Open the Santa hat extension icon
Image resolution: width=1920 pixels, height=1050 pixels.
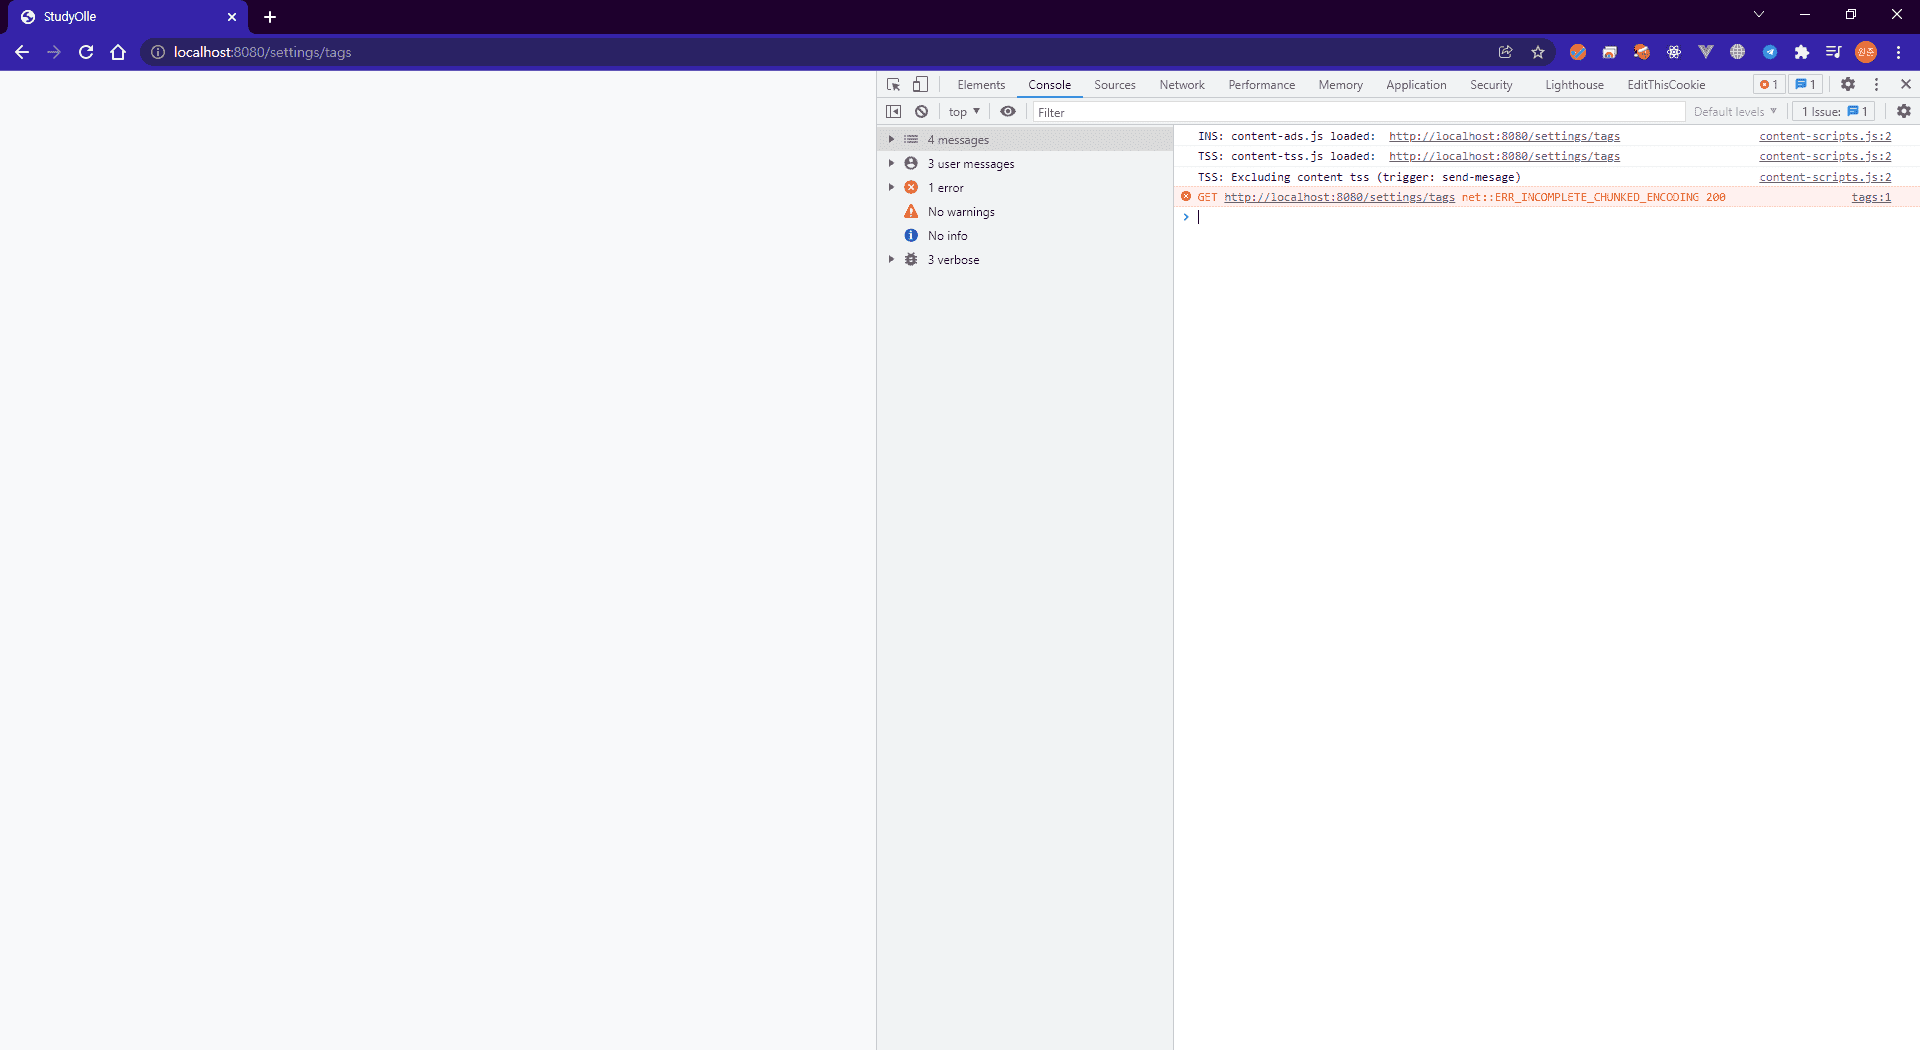(x=1642, y=52)
